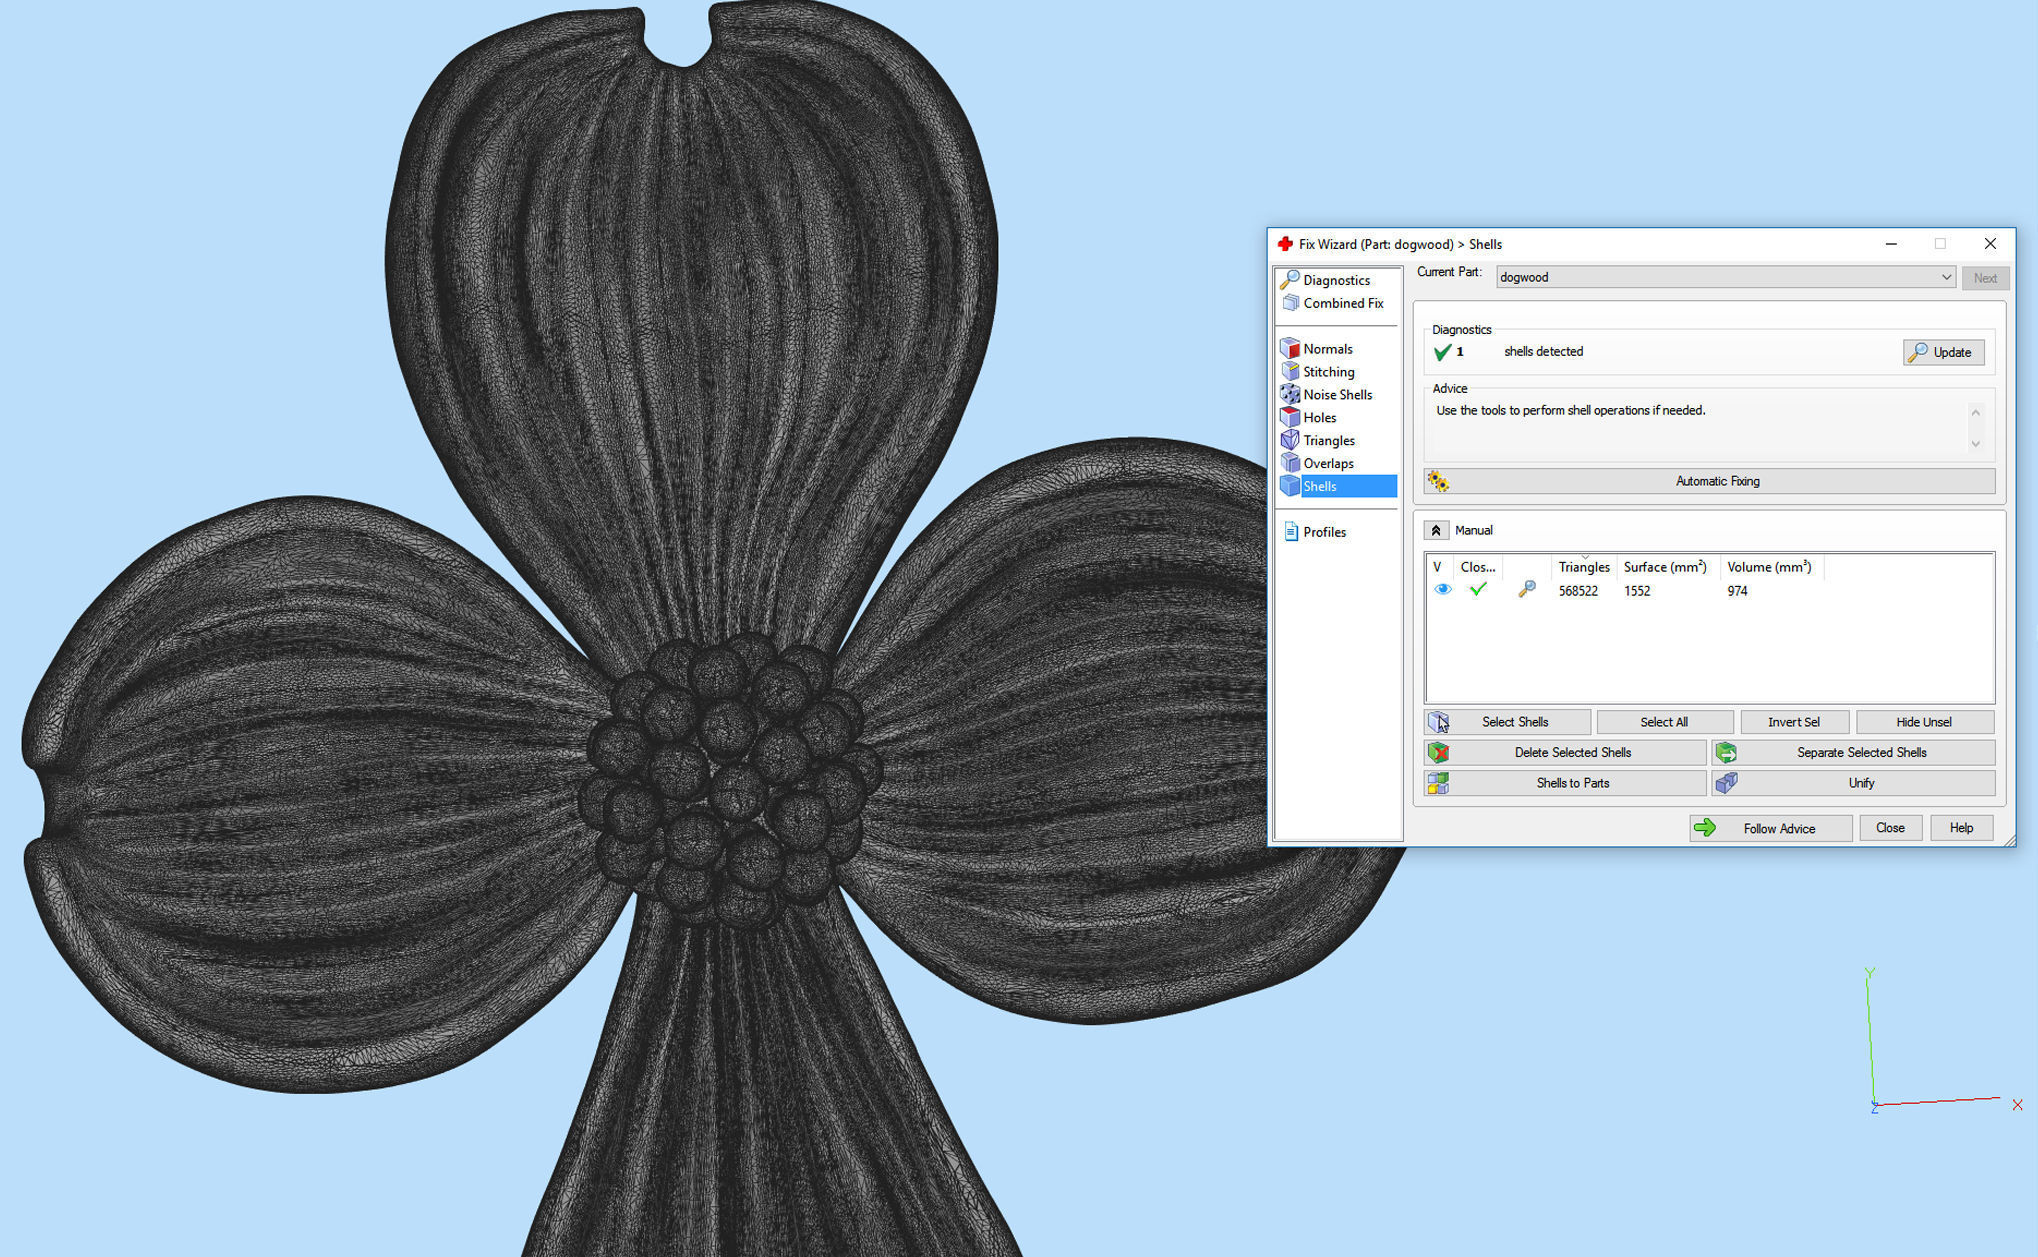
Task: Click the "shells detected" diagnostics text
Action: [x=1543, y=352]
